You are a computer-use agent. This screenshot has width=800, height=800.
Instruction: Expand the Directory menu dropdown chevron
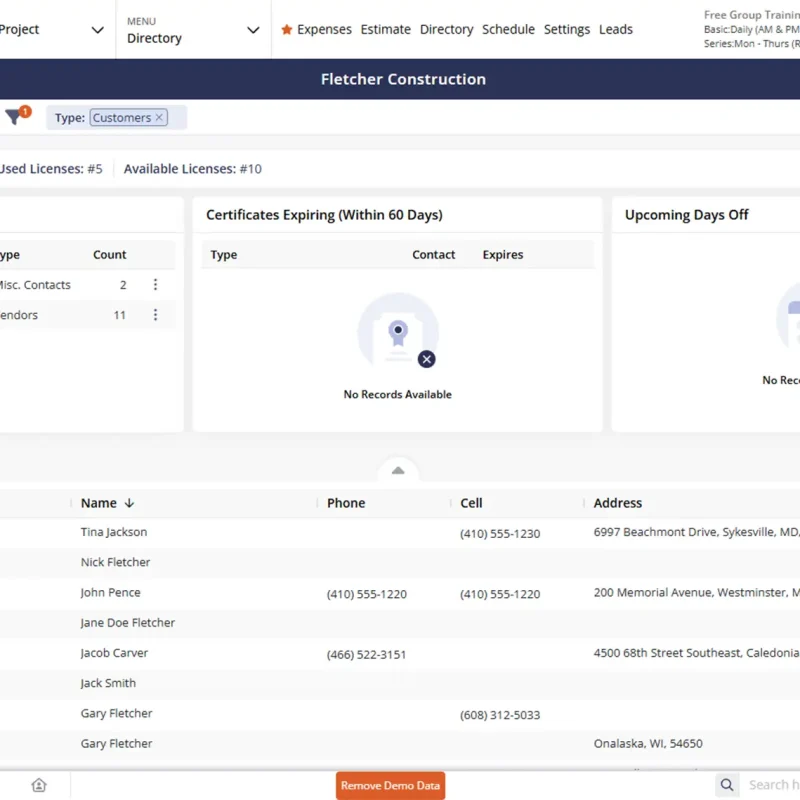(253, 30)
